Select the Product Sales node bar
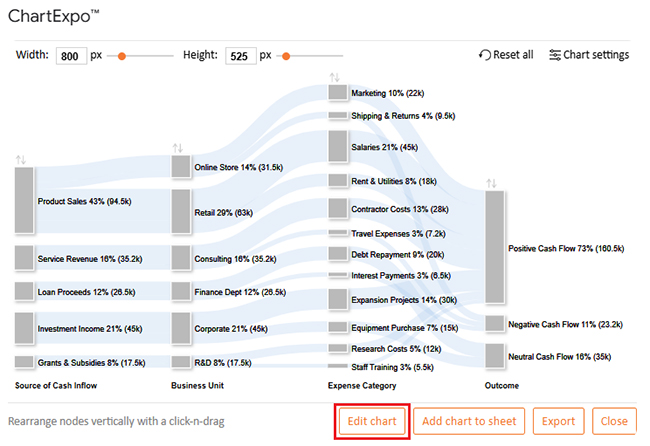Screen dimensions: 650x446 pos(24,200)
